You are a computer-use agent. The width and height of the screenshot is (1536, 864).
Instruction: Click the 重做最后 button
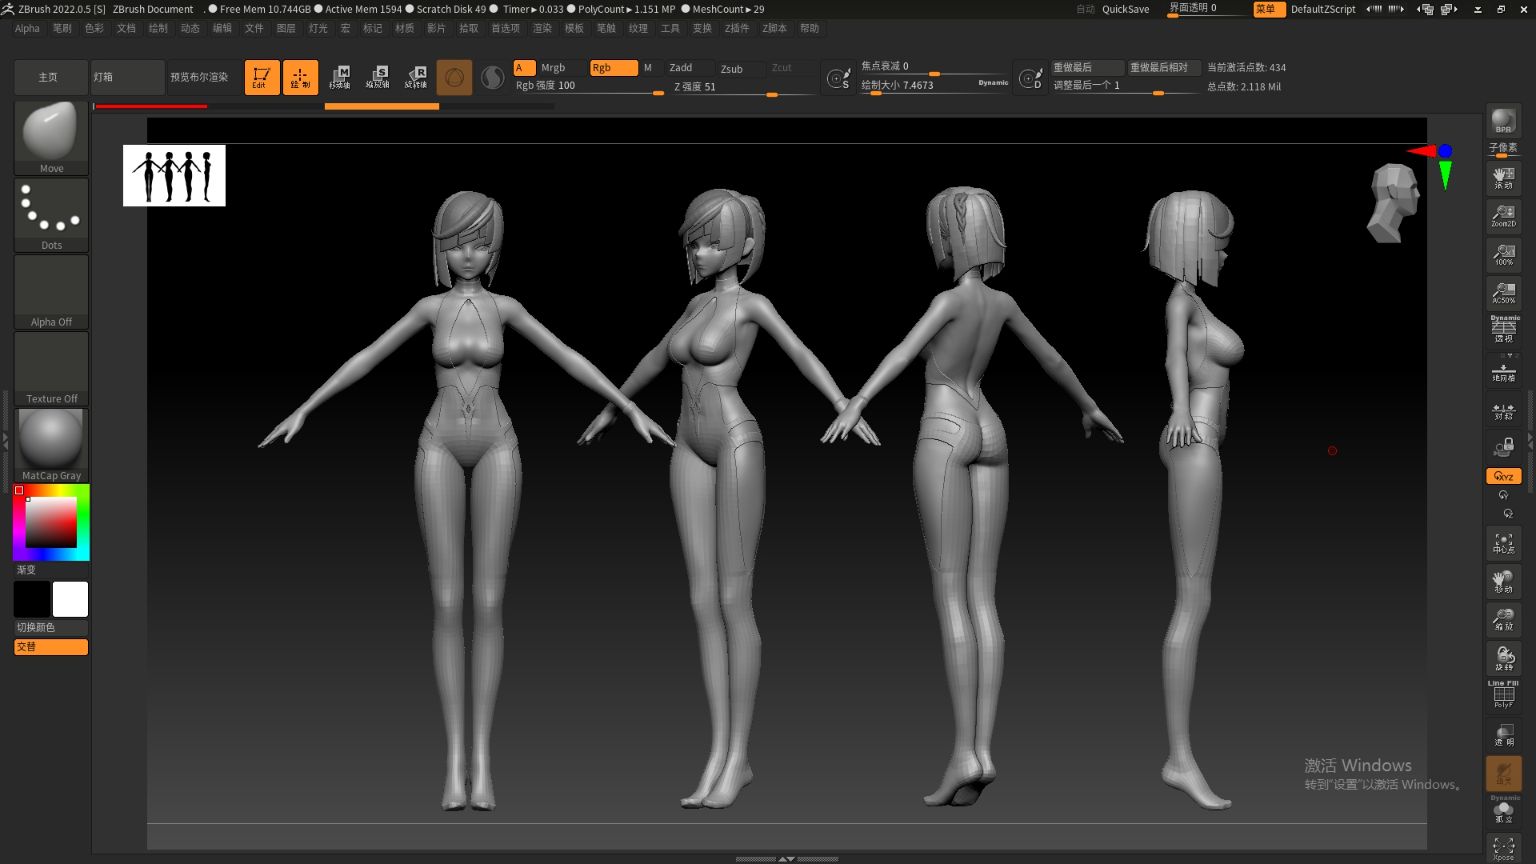pyautogui.click(x=1087, y=68)
